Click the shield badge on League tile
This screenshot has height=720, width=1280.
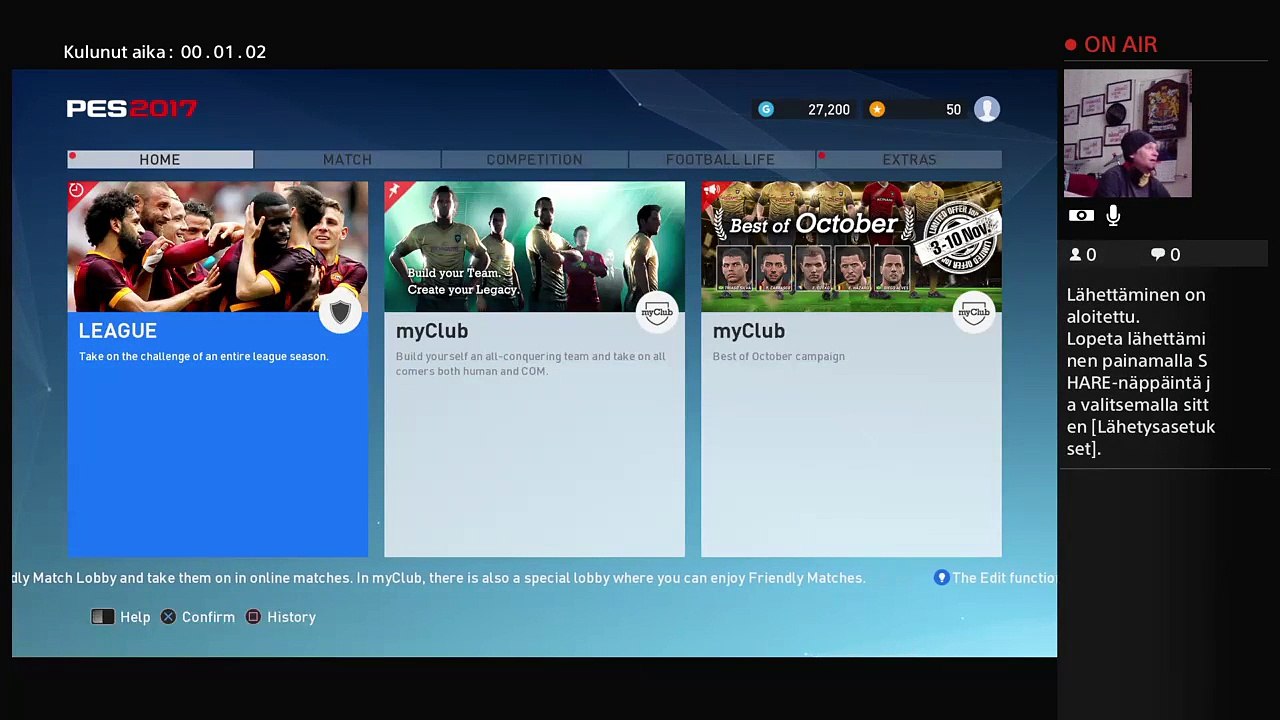340,313
